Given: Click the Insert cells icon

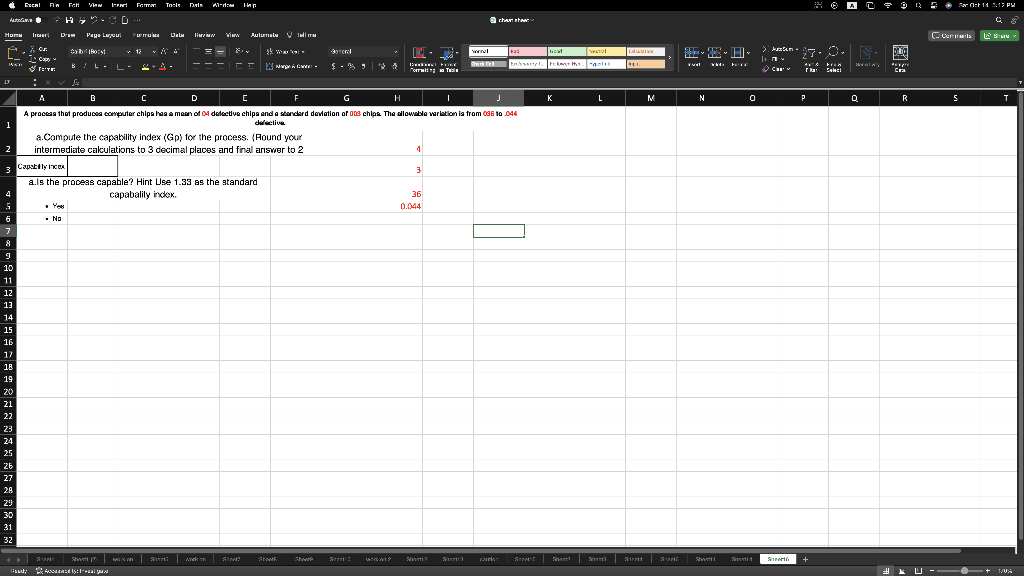Looking at the screenshot, I should coord(691,52).
